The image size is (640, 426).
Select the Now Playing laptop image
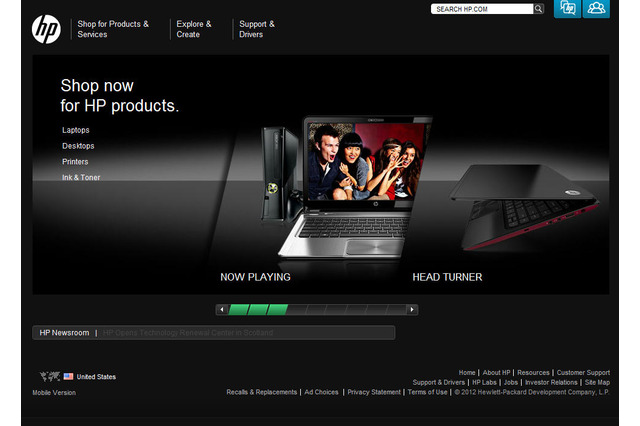pyautogui.click(x=353, y=188)
